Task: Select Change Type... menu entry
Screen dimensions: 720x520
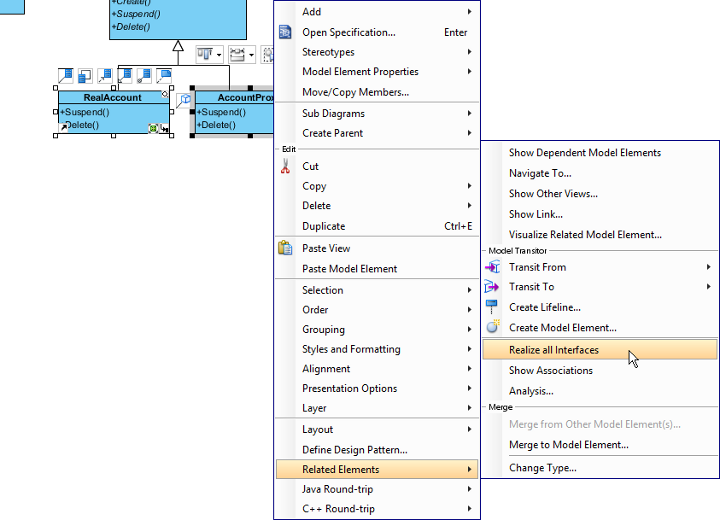Action: [600, 468]
